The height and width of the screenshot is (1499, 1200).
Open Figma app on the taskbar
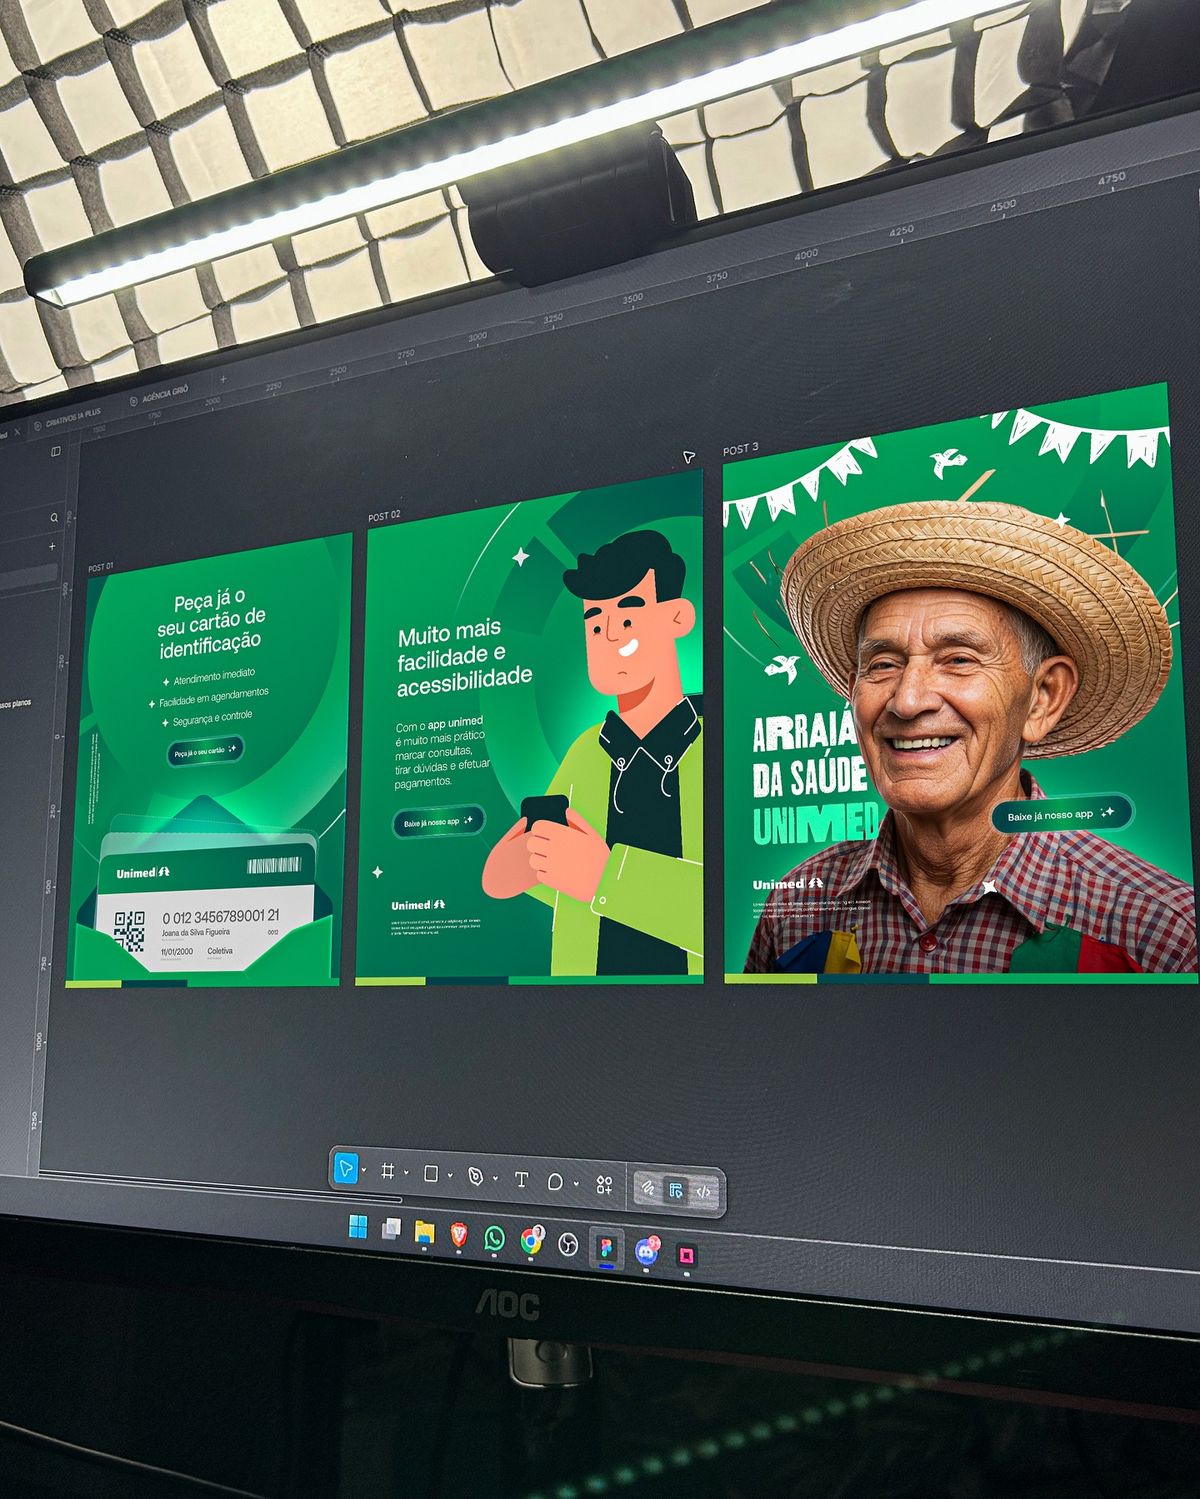click(606, 1248)
